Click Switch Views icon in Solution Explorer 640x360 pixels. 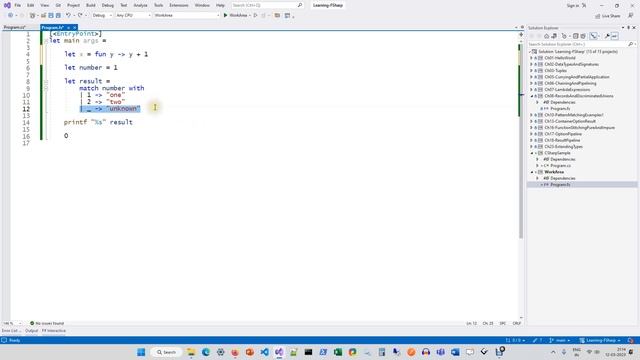(554, 36)
